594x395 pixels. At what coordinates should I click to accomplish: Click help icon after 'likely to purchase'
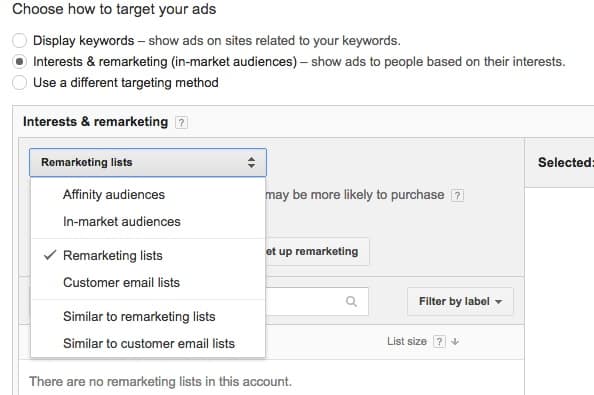click(457, 195)
